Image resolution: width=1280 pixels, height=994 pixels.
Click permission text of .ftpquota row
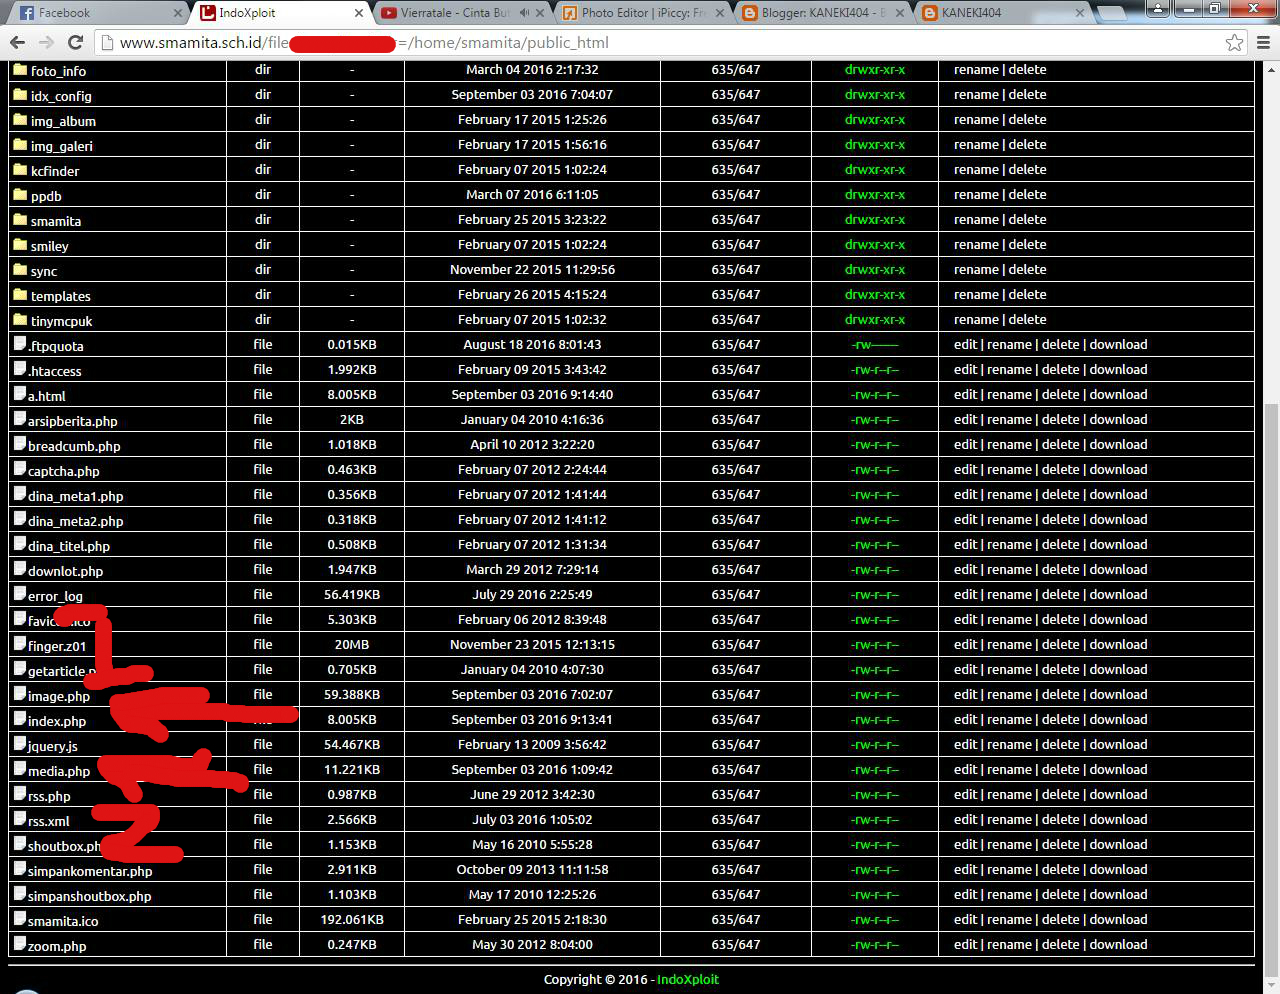click(x=875, y=344)
